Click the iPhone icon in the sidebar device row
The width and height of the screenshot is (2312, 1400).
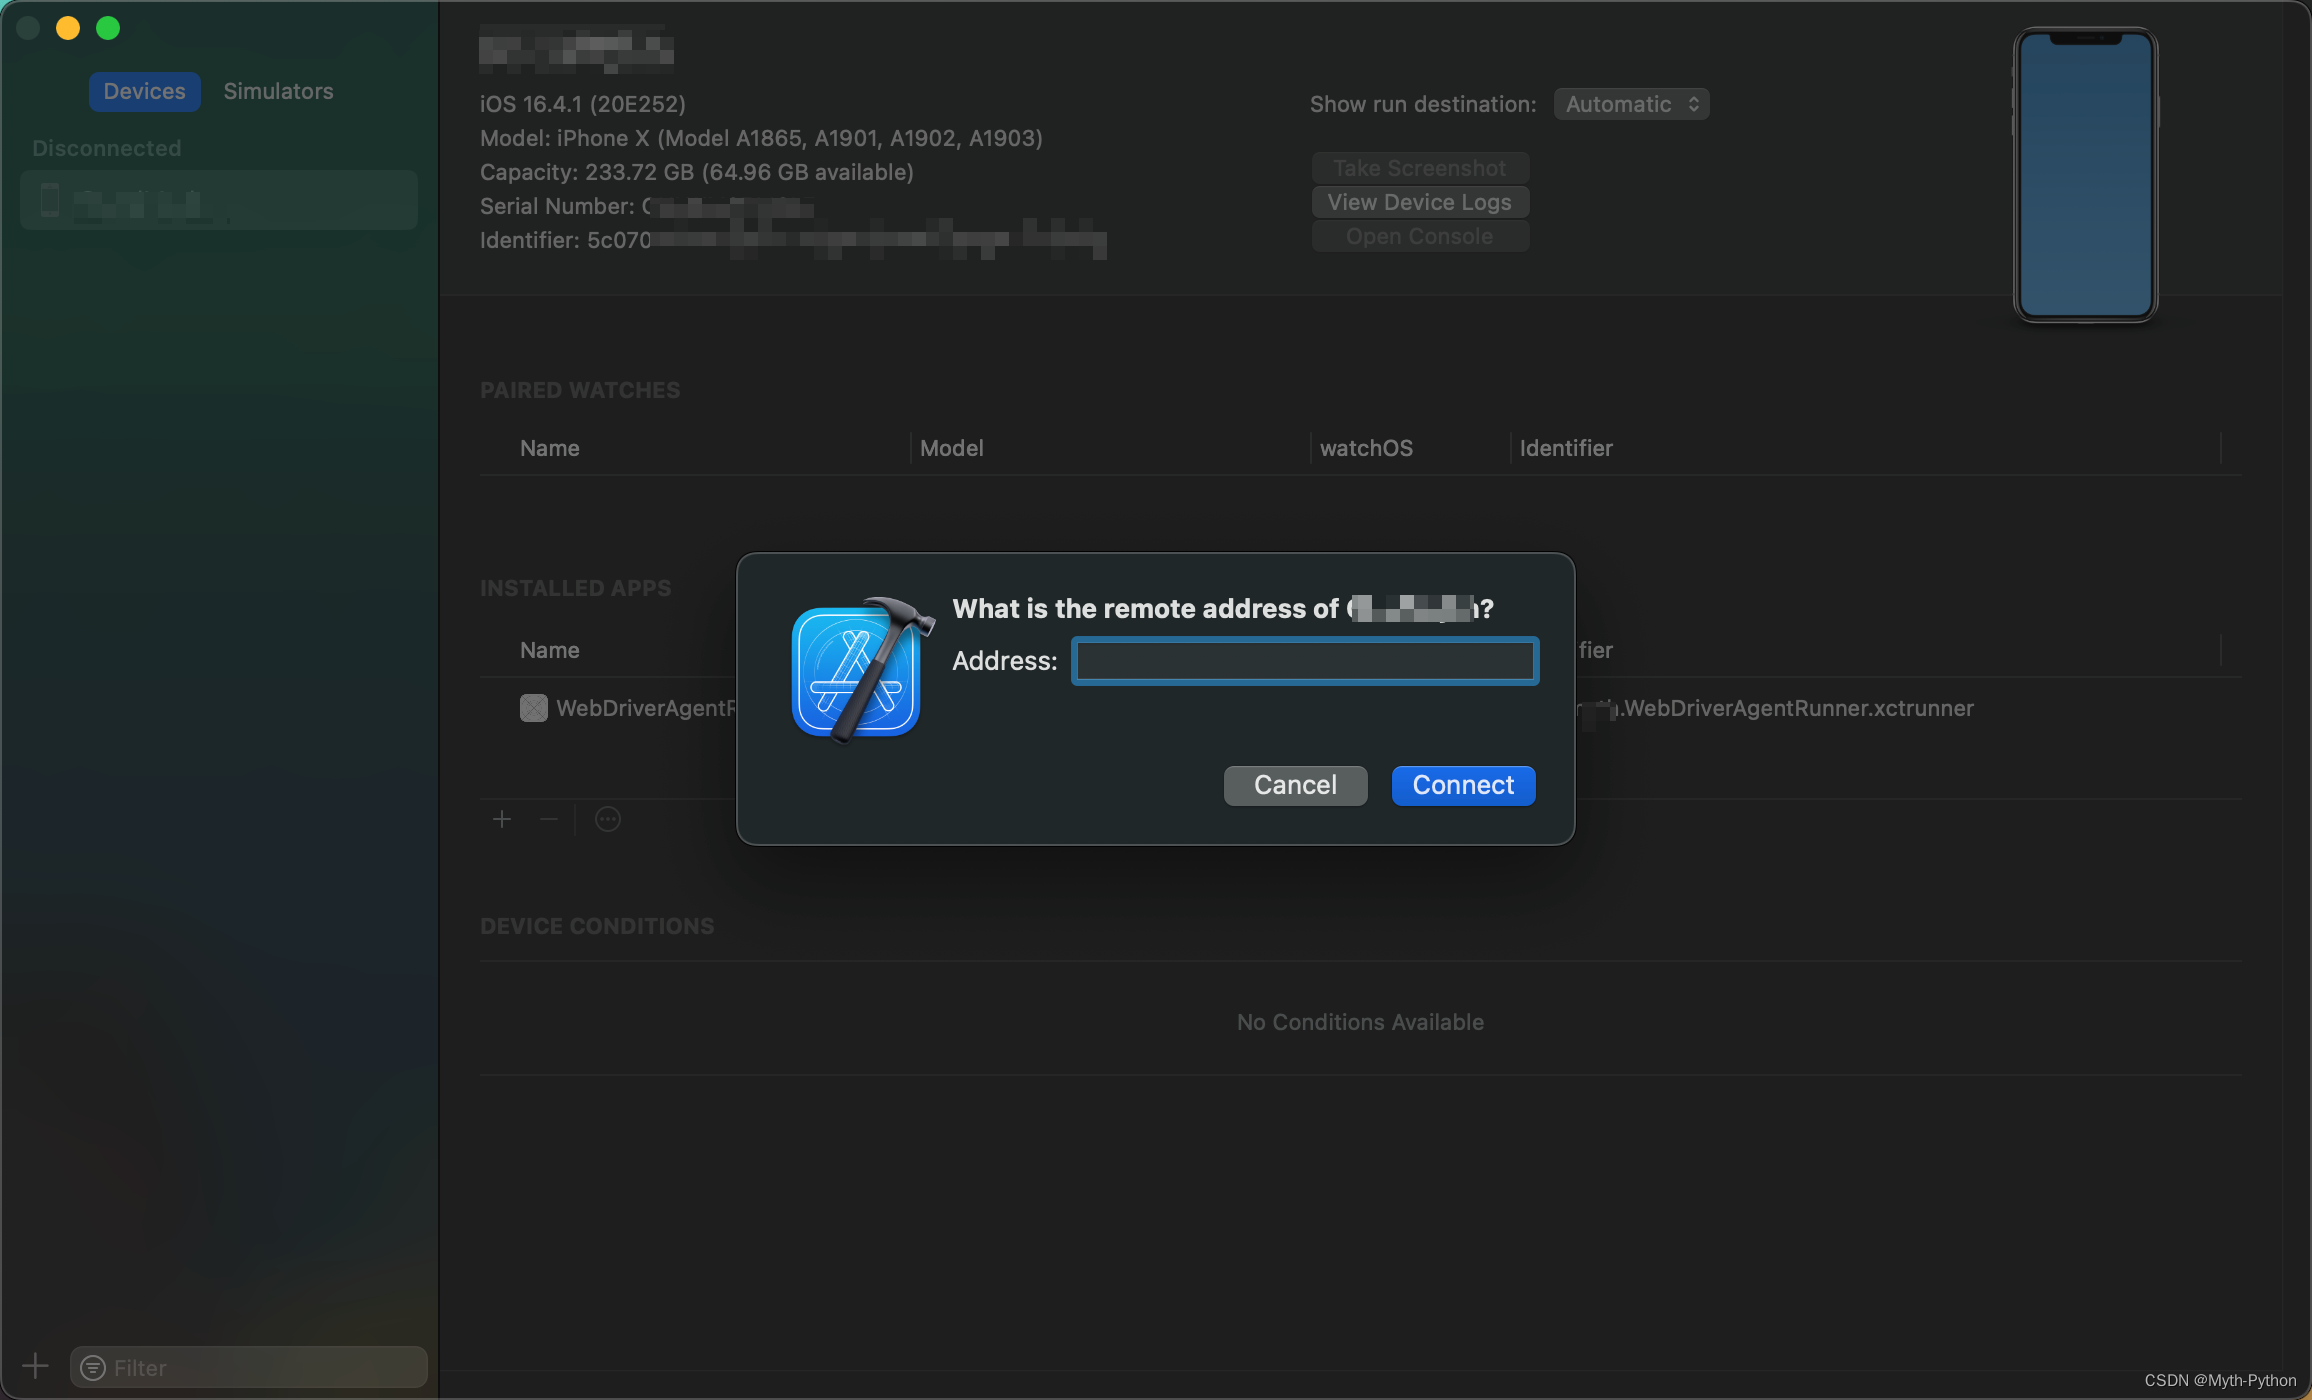[50, 200]
